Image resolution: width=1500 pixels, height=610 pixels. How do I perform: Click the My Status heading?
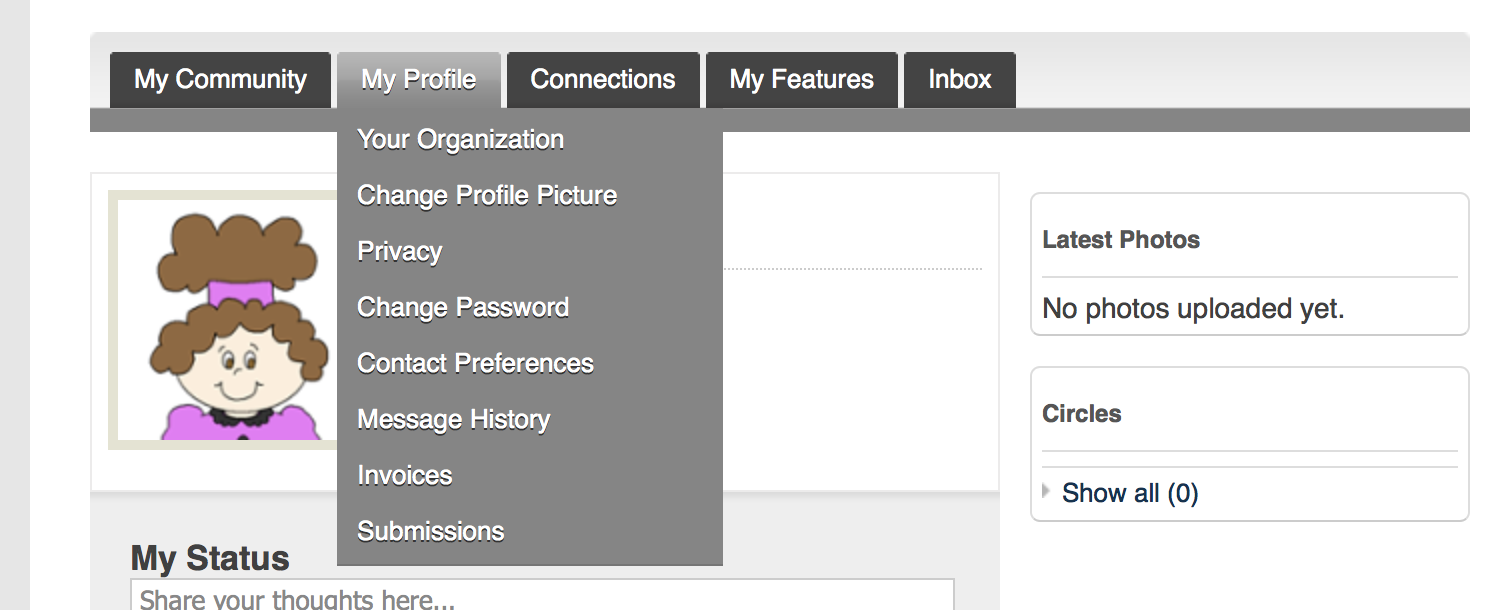[210, 558]
